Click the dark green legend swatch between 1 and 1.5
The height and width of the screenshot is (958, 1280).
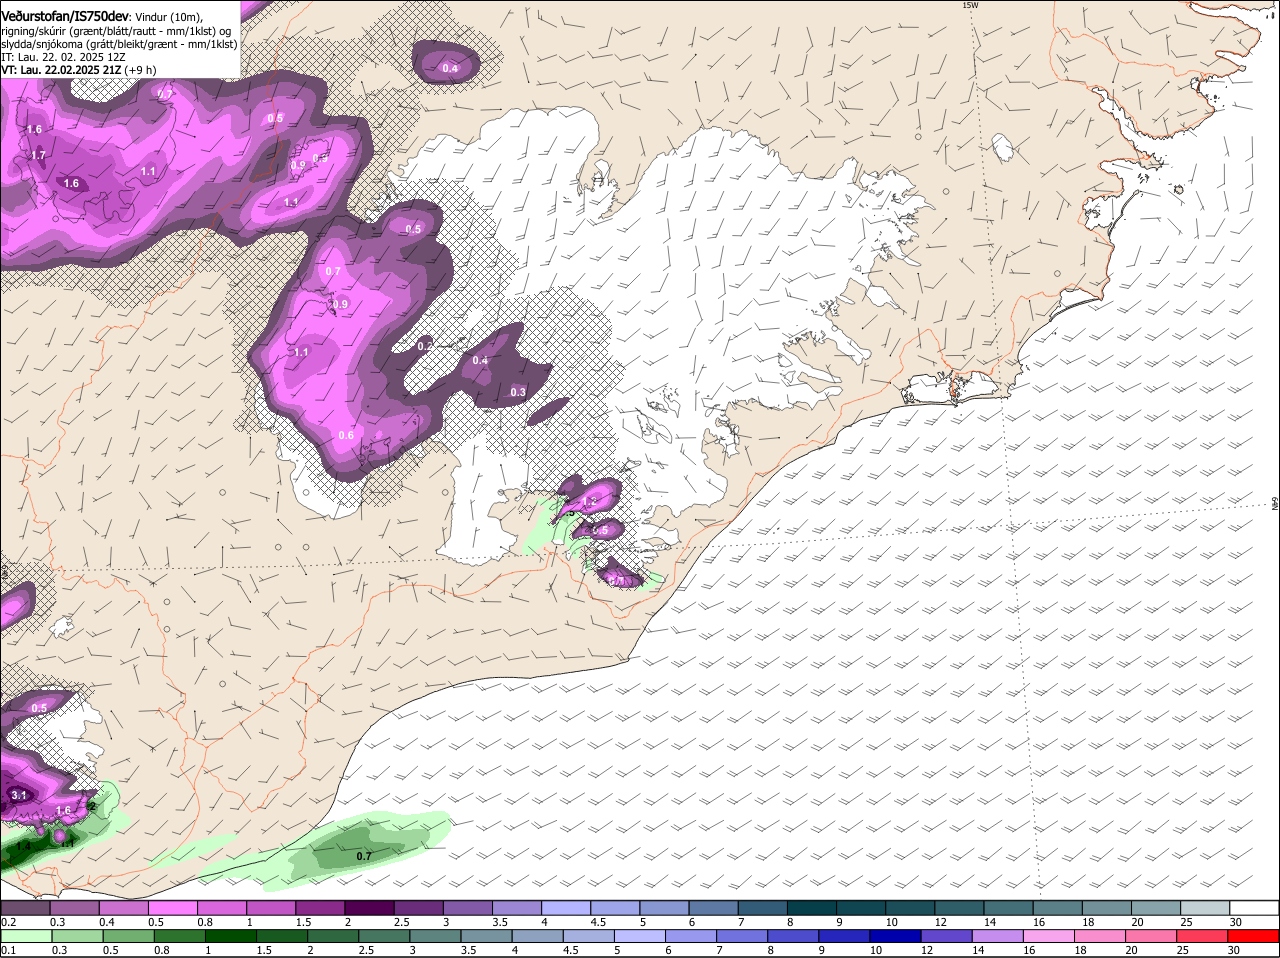coord(230,936)
